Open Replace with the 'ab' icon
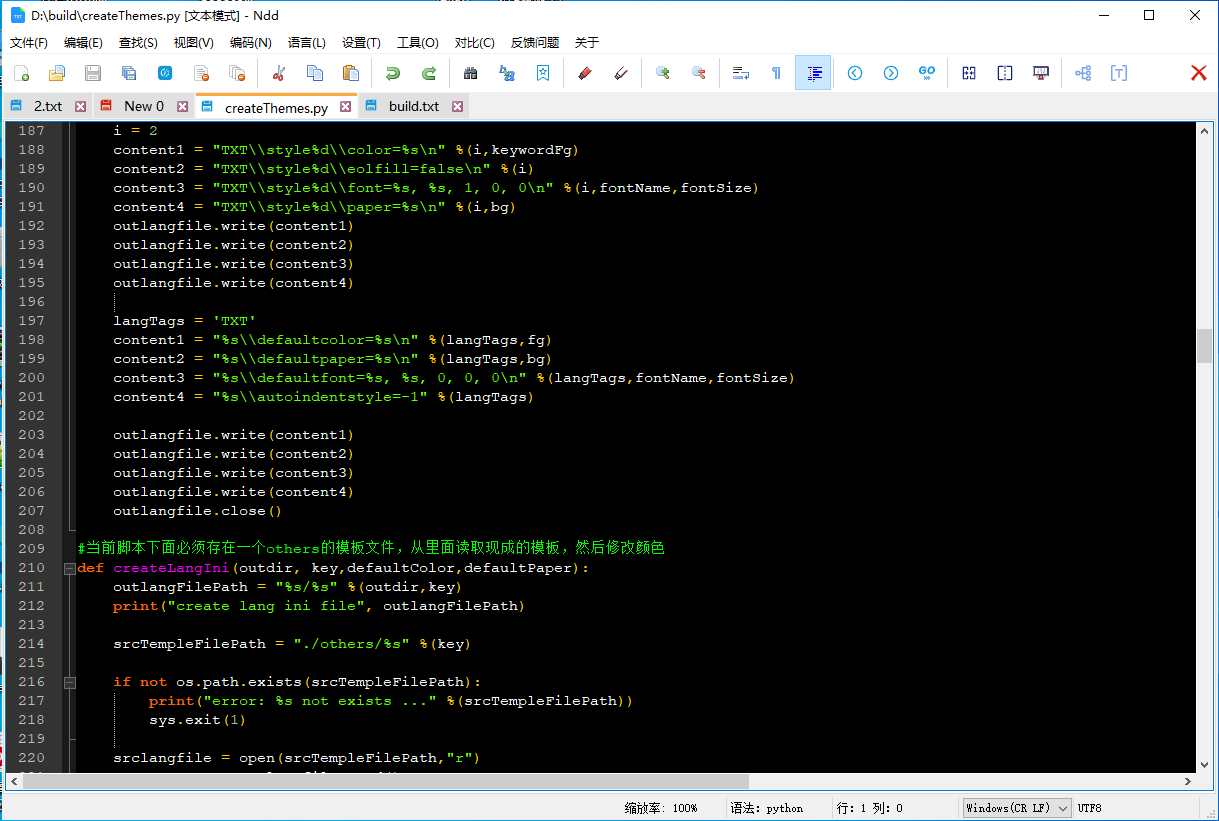Screen dimensions: 1219x821 (505, 73)
